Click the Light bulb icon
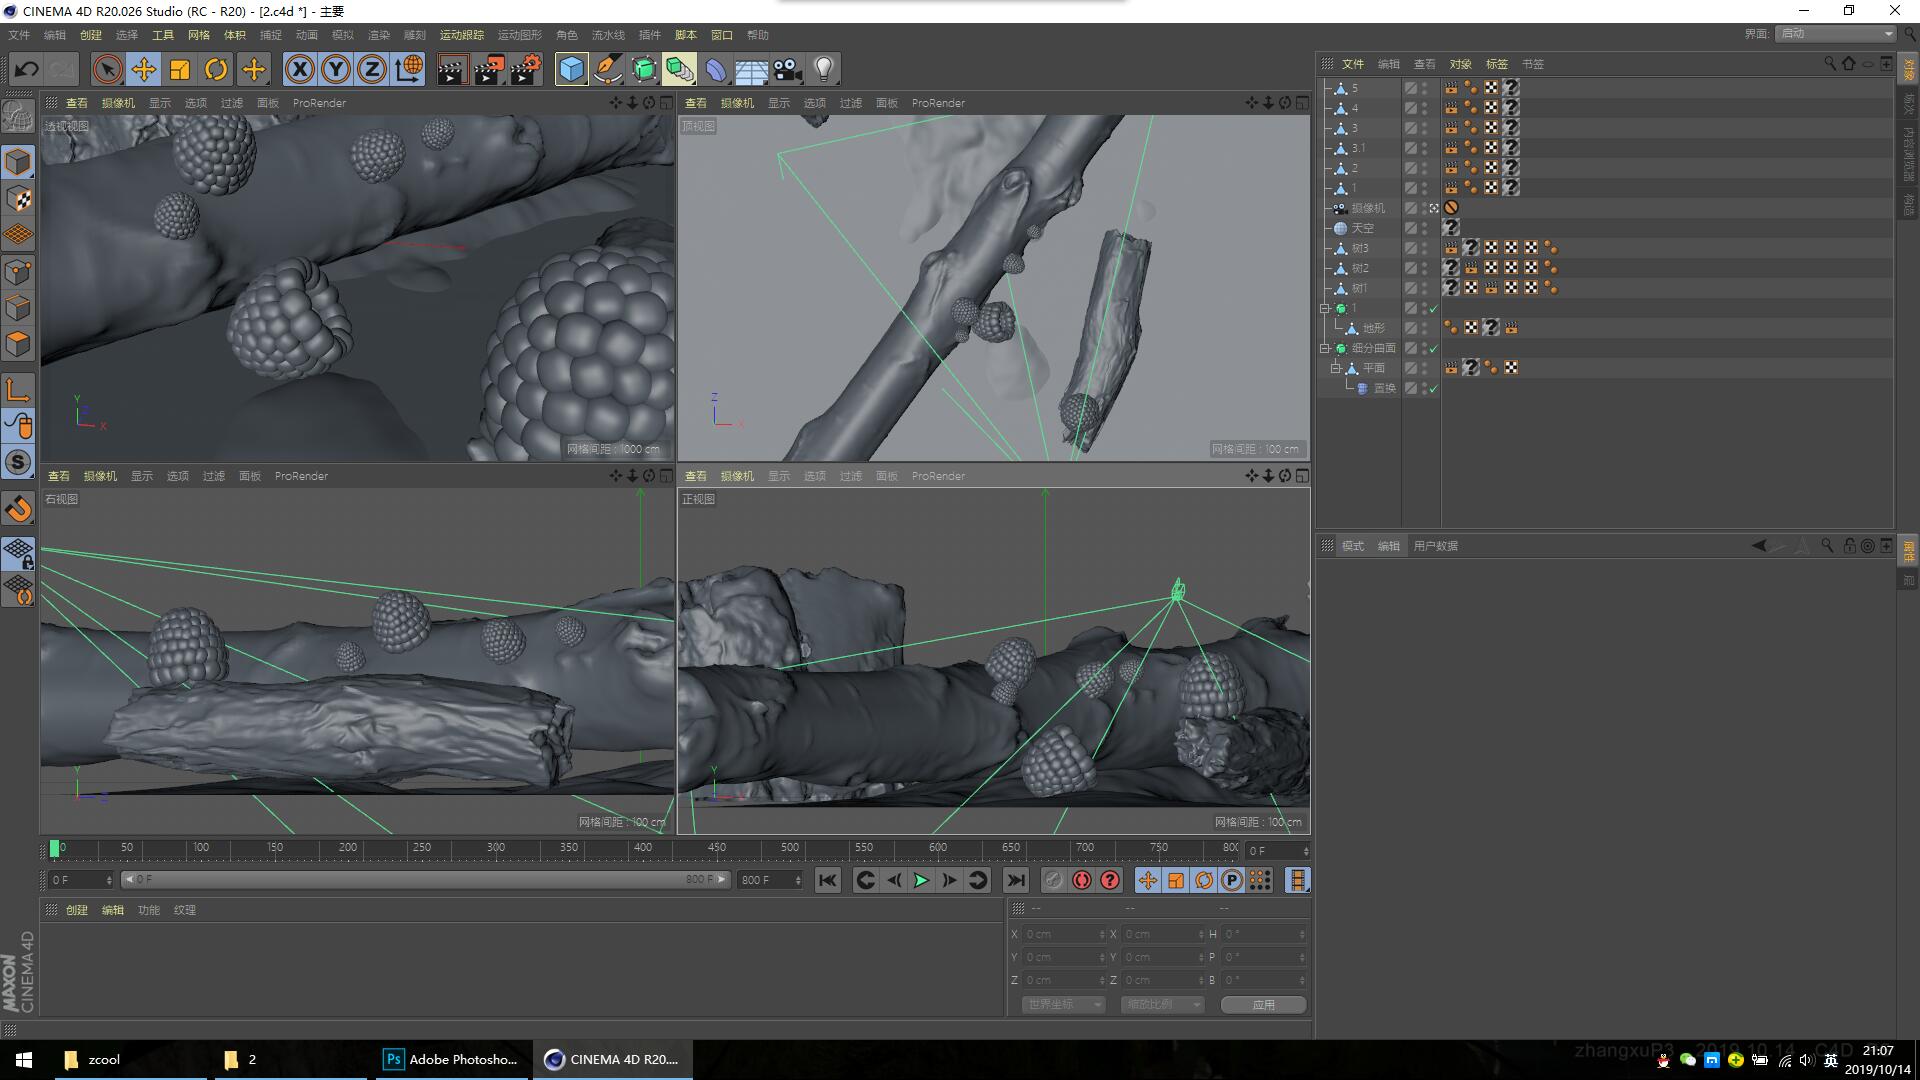This screenshot has width=1920, height=1080. (x=824, y=69)
